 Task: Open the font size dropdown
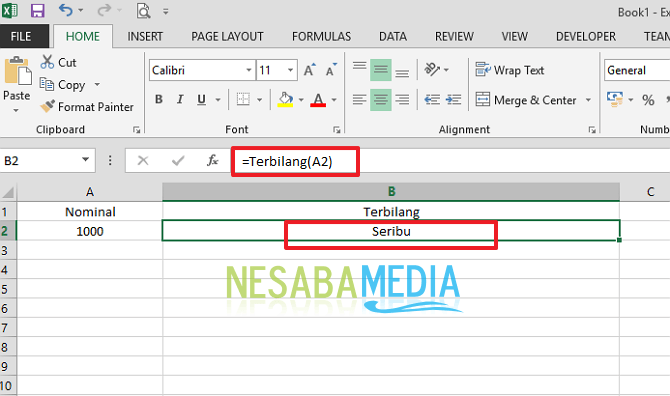[x=291, y=70]
